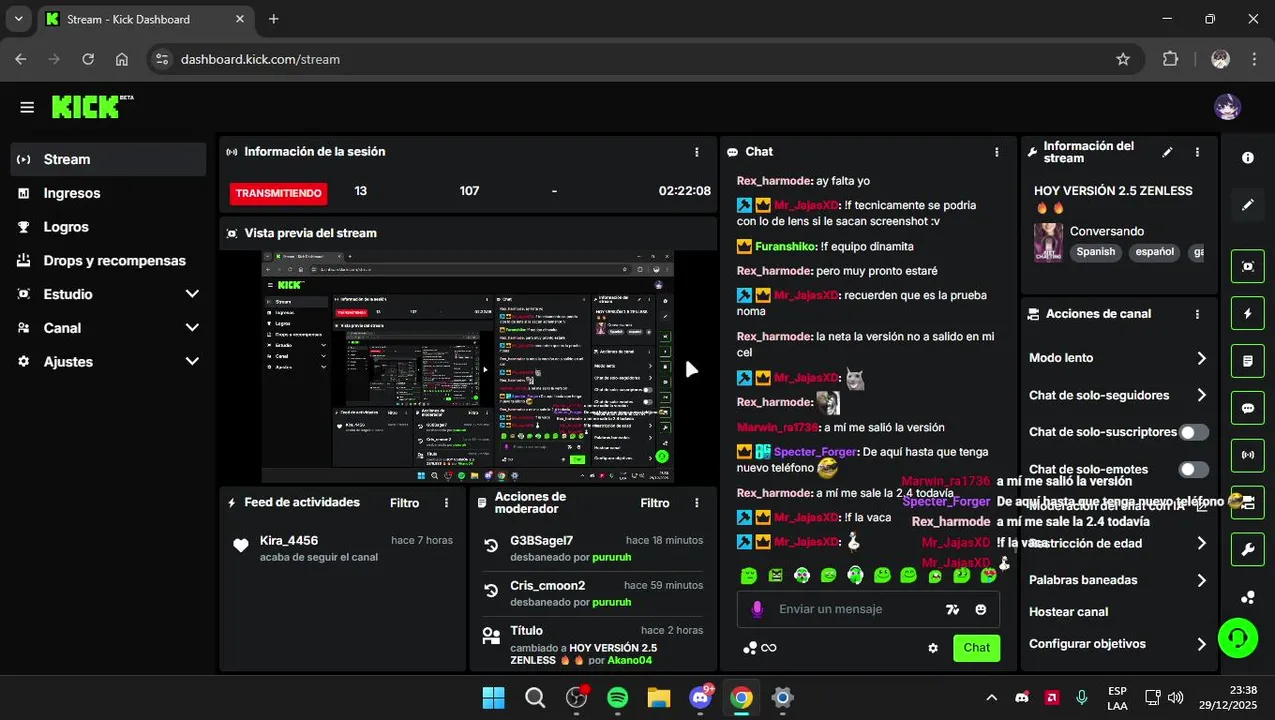Open the profile avatar in the Kick header
Viewport: 1275px width, 720px height.
pos(1227,107)
